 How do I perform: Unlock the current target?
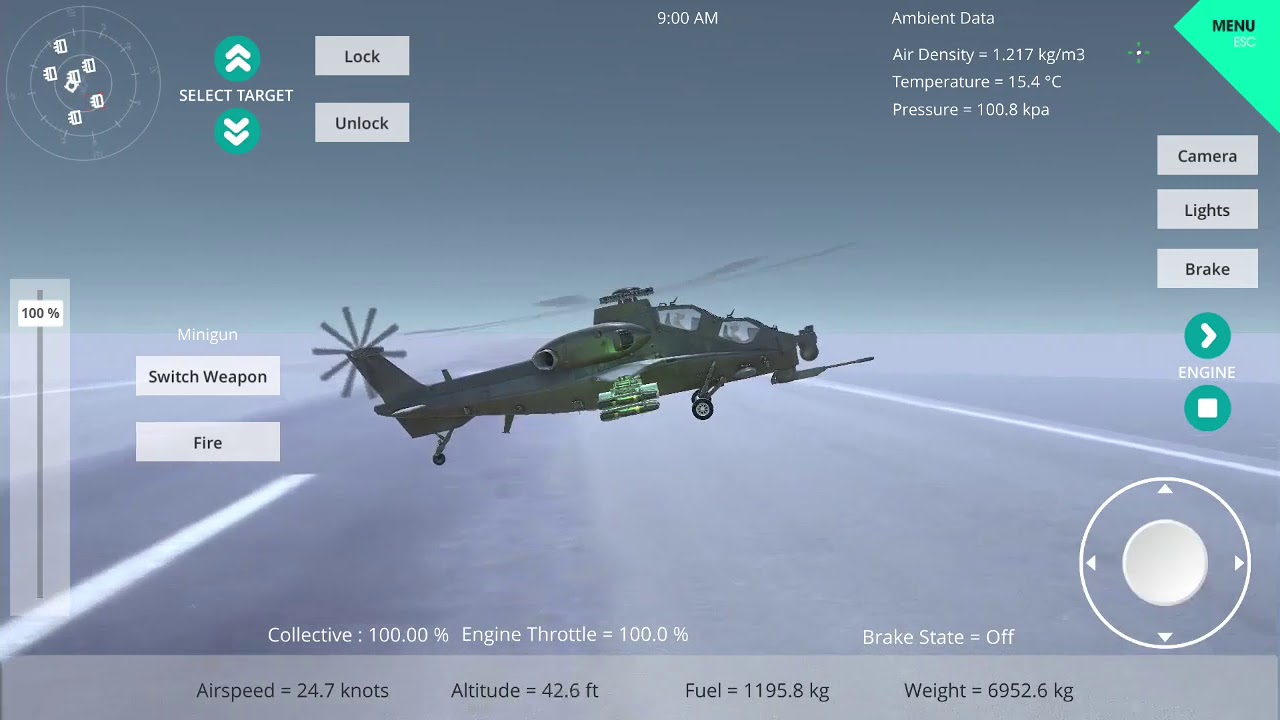pyautogui.click(x=362, y=123)
